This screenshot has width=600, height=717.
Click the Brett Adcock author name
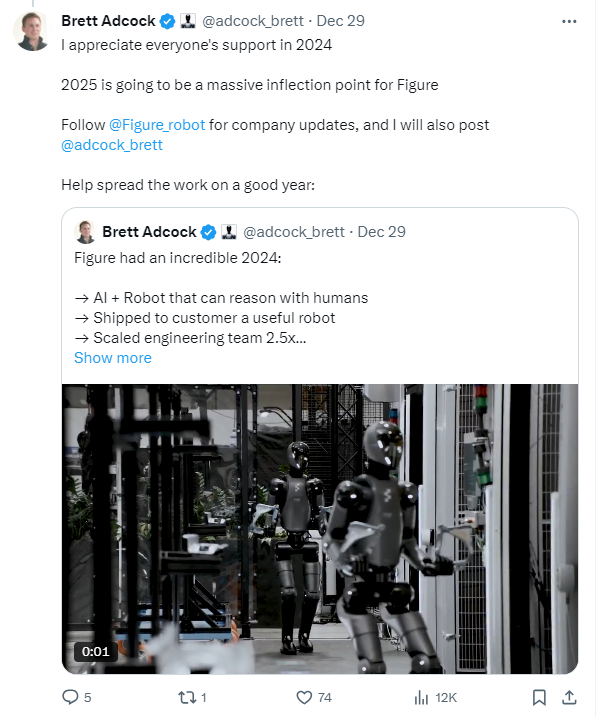click(107, 20)
